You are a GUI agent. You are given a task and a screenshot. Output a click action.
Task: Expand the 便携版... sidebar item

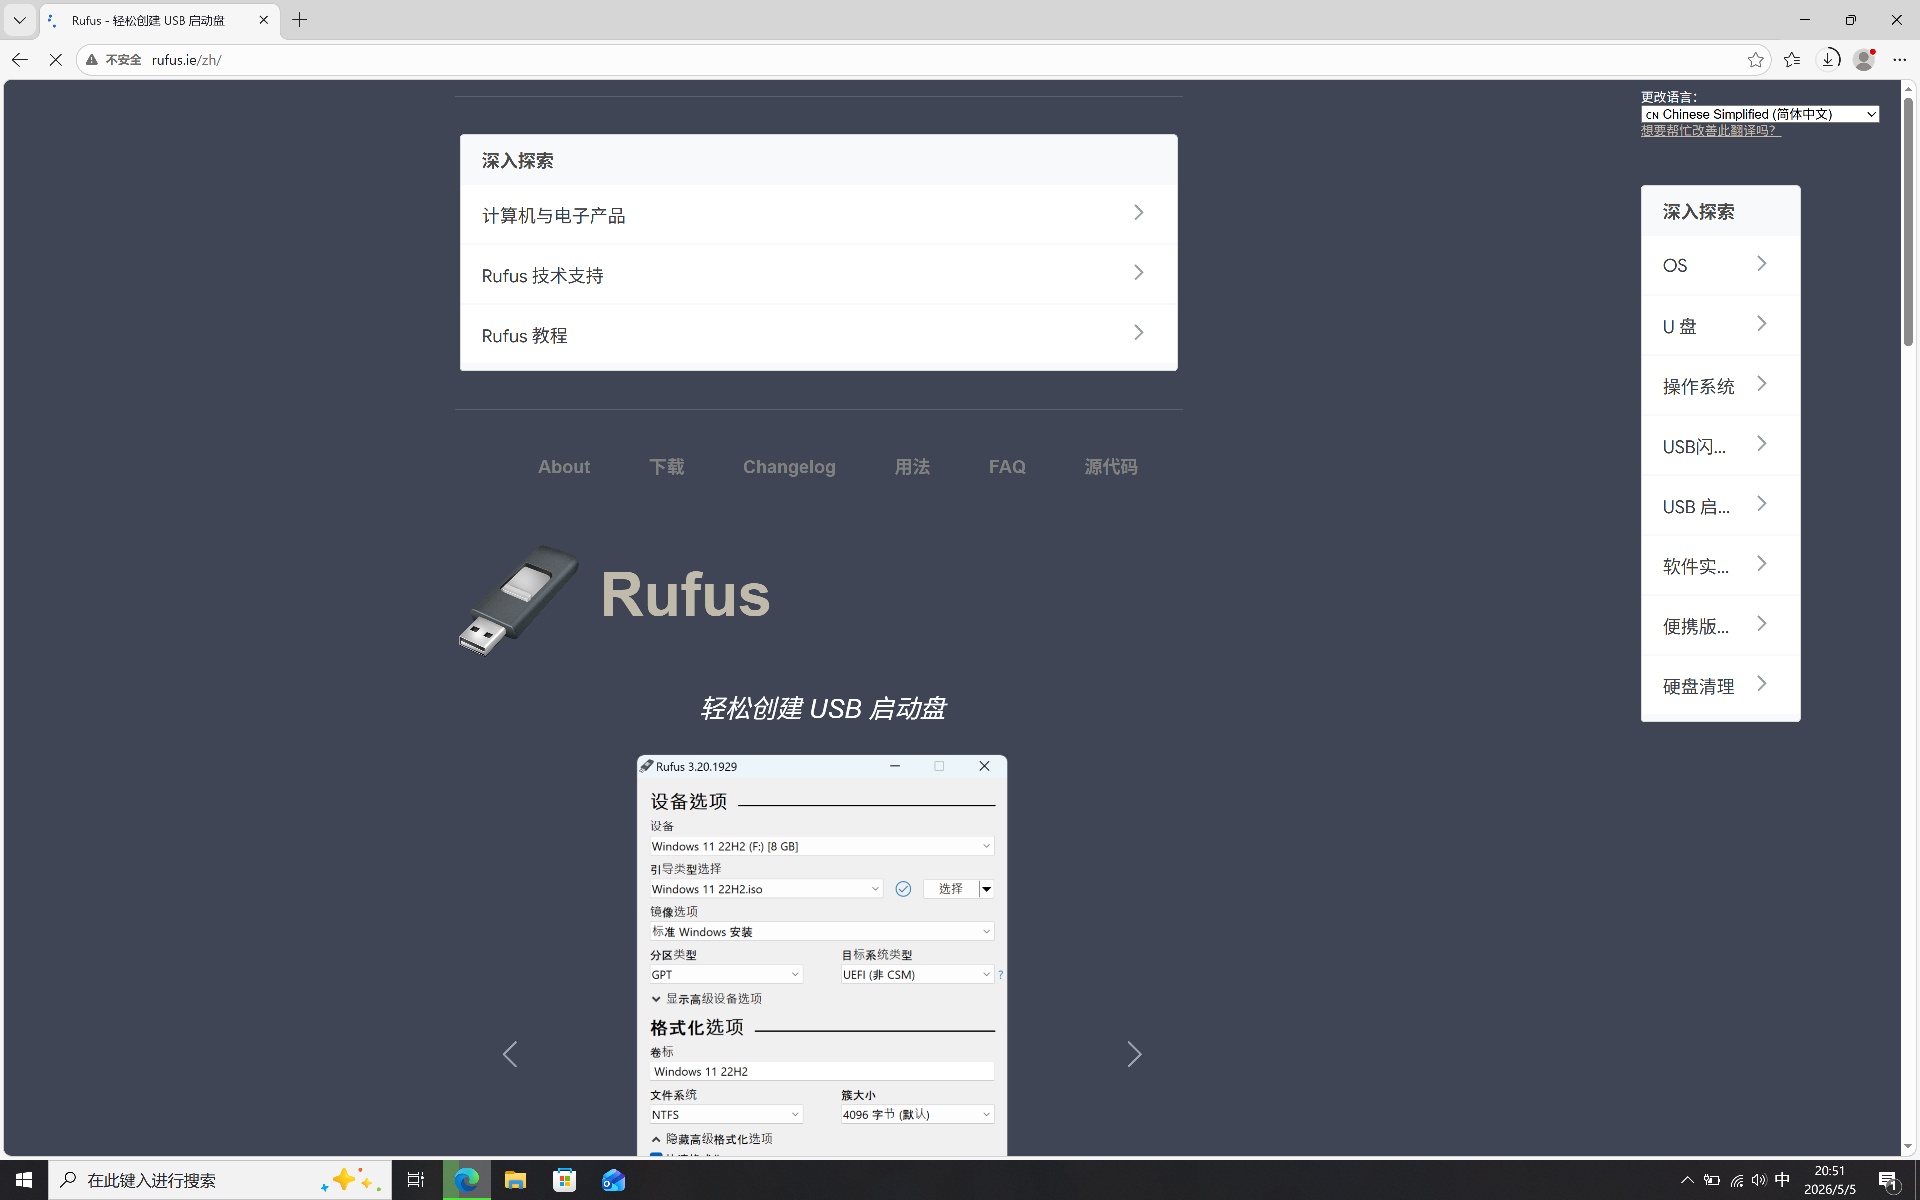(x=1720, y=626)
